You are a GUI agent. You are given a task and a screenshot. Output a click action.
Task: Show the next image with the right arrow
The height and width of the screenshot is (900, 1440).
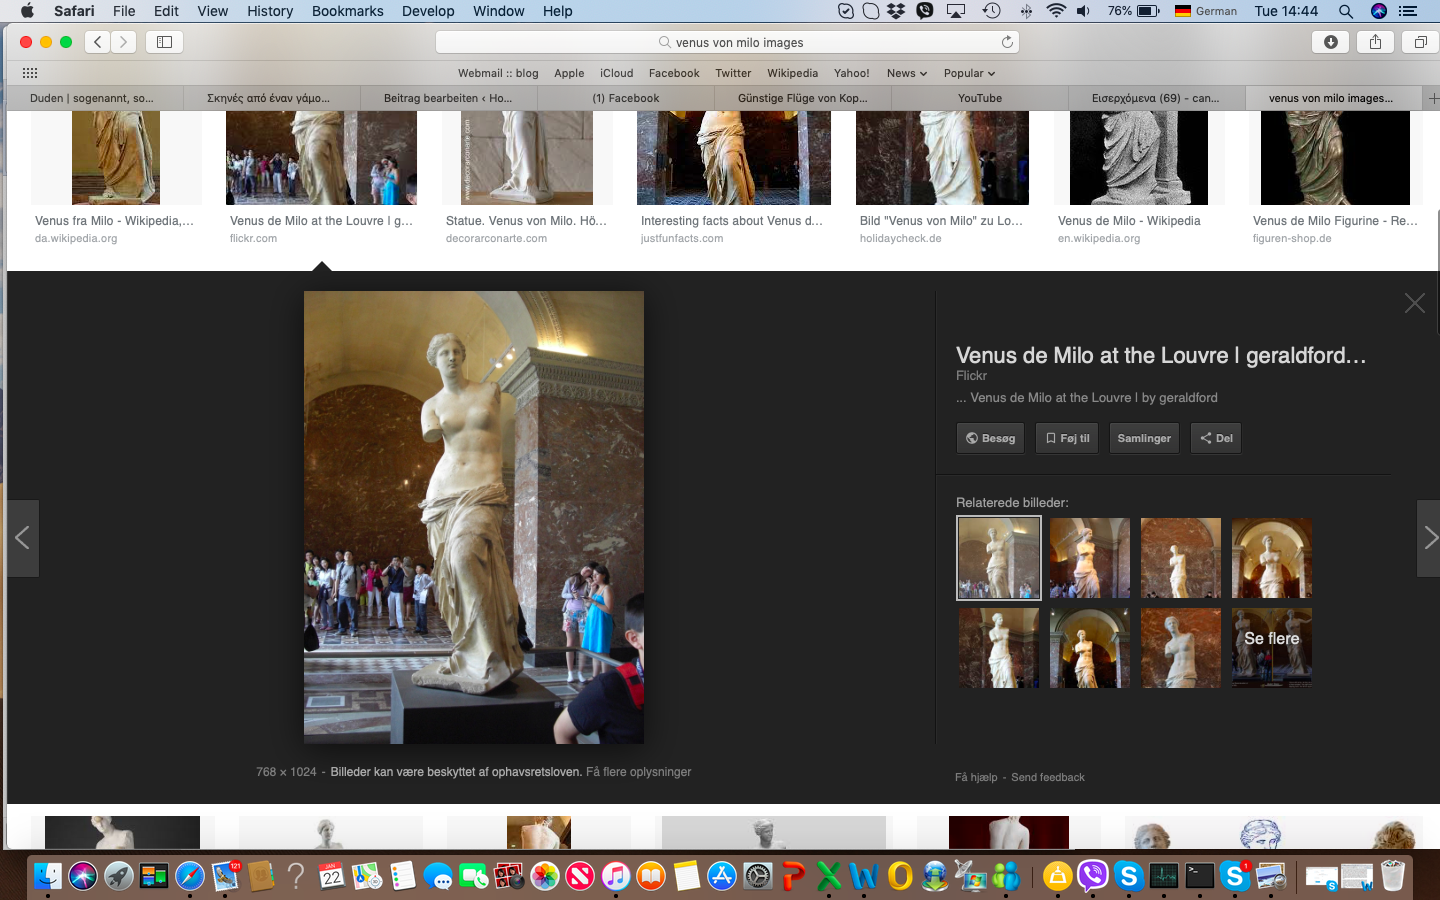pyautogui.click(x=1429, y=538)
